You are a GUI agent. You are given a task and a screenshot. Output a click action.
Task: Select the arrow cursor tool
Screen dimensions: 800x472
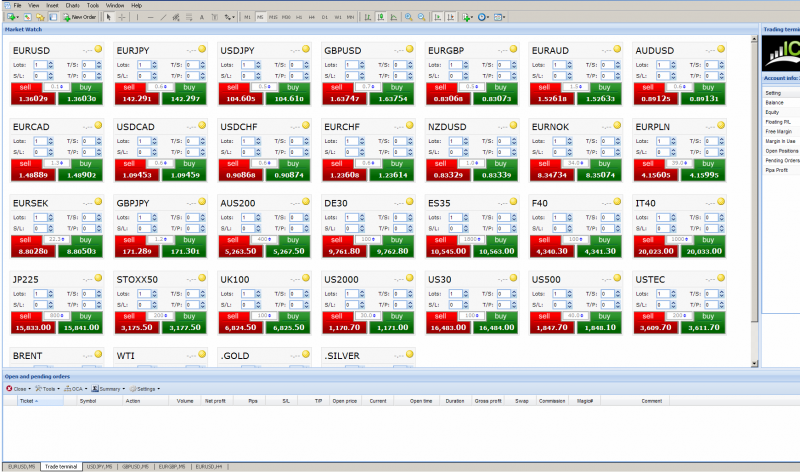109,17
